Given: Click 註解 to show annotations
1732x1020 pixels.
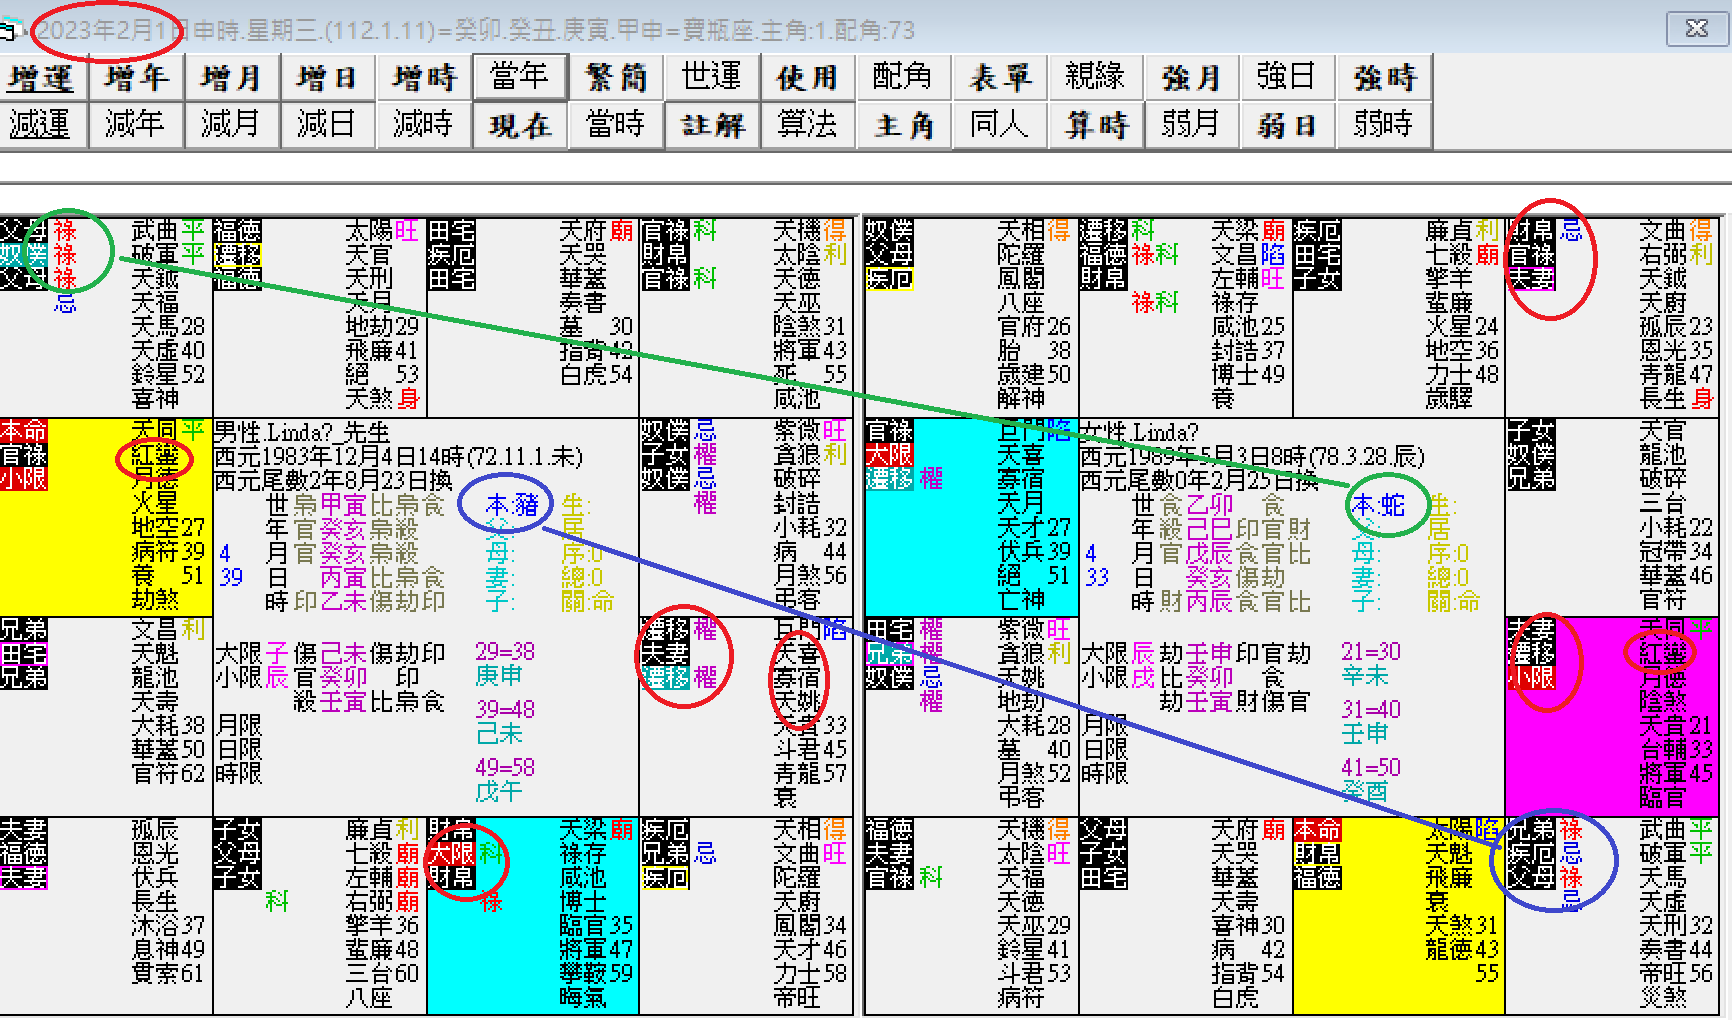Looking at the screenshot, I should [712, 125].
